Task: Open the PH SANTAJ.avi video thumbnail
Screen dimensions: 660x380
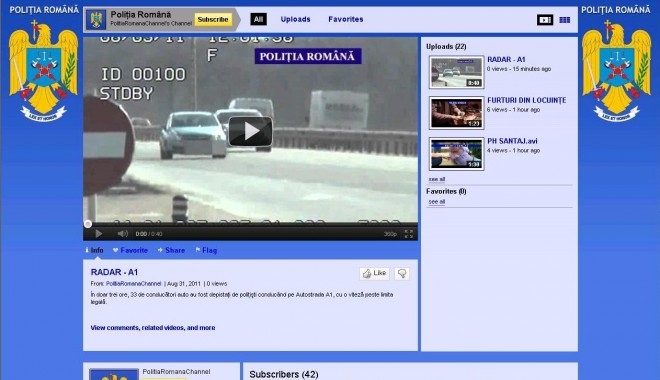Action: pos(457,154)
